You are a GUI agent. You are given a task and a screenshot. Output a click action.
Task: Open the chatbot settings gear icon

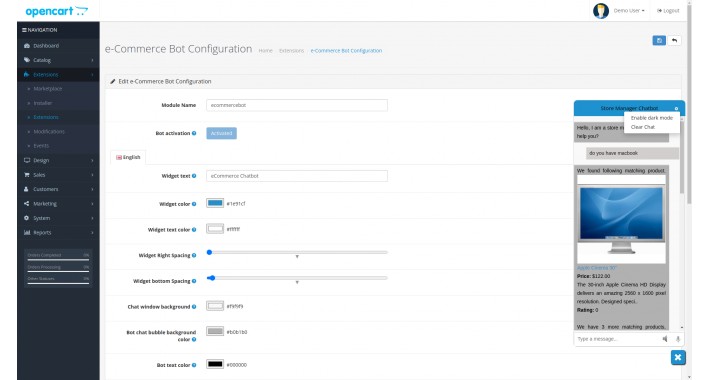676,109
